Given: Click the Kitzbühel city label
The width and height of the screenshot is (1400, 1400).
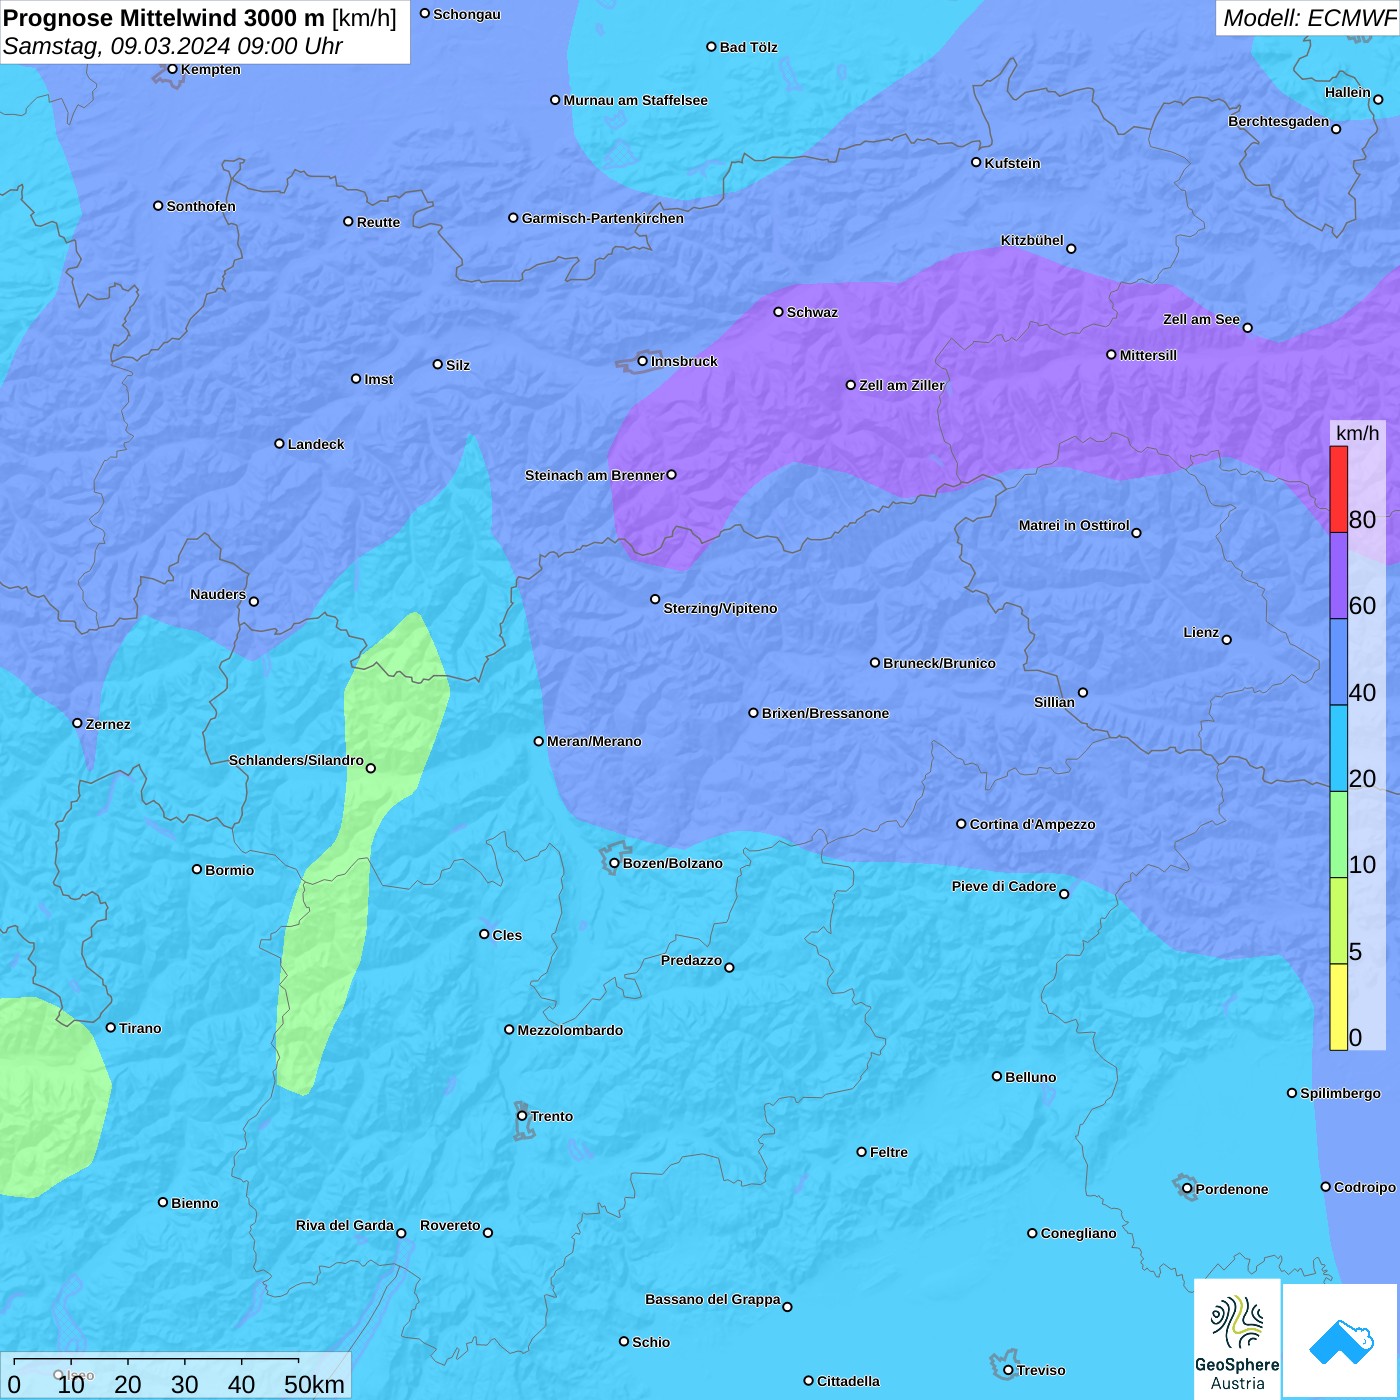Looking at the screenshot, I should [1032, 240].
